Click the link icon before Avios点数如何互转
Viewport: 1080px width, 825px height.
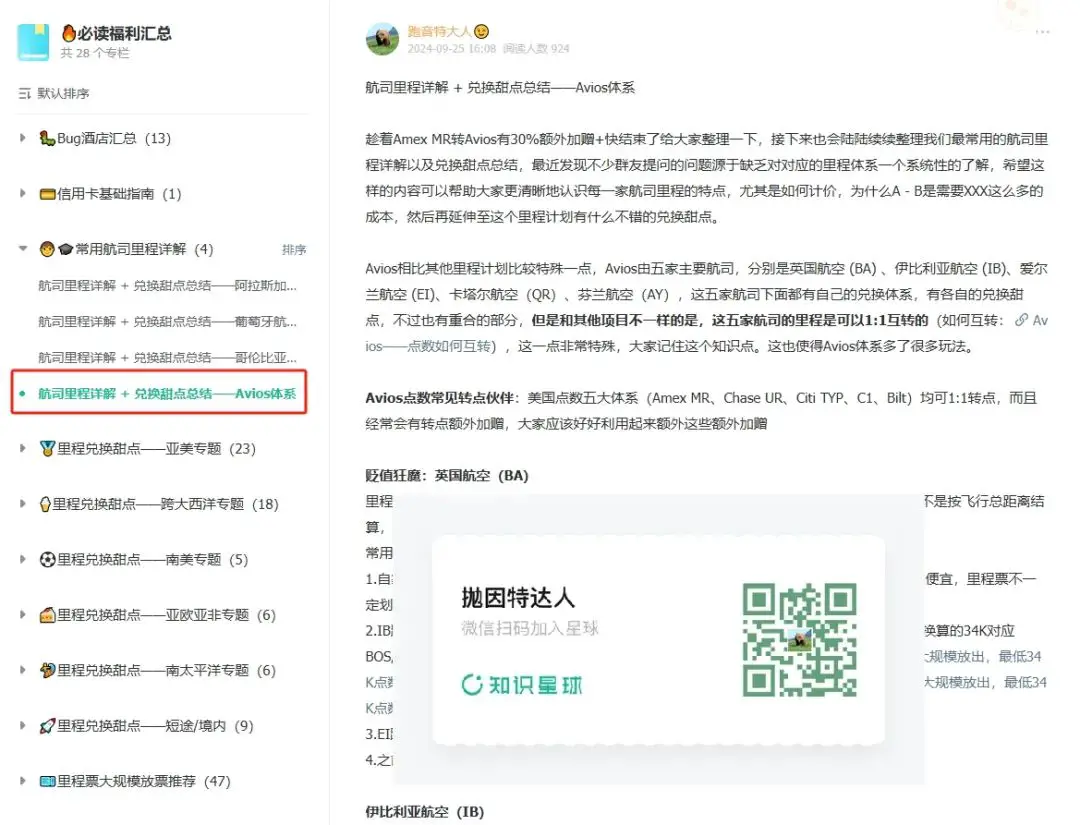(1021, 321)
